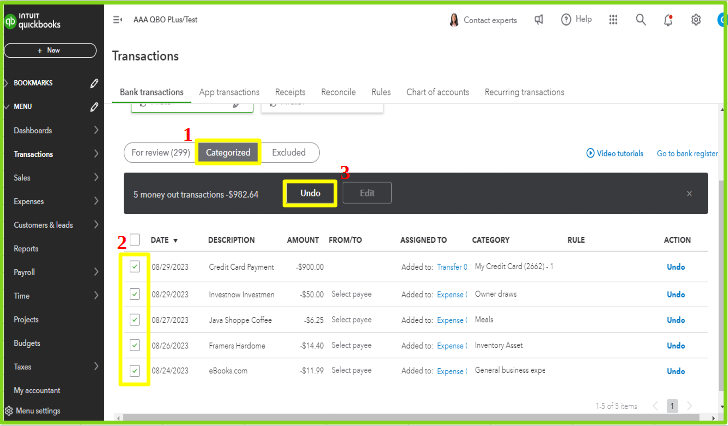Click the Menu settings gear icon
The width and height of the screenshot is (728, 426).
pyautogui.click(x=9, y=411)
